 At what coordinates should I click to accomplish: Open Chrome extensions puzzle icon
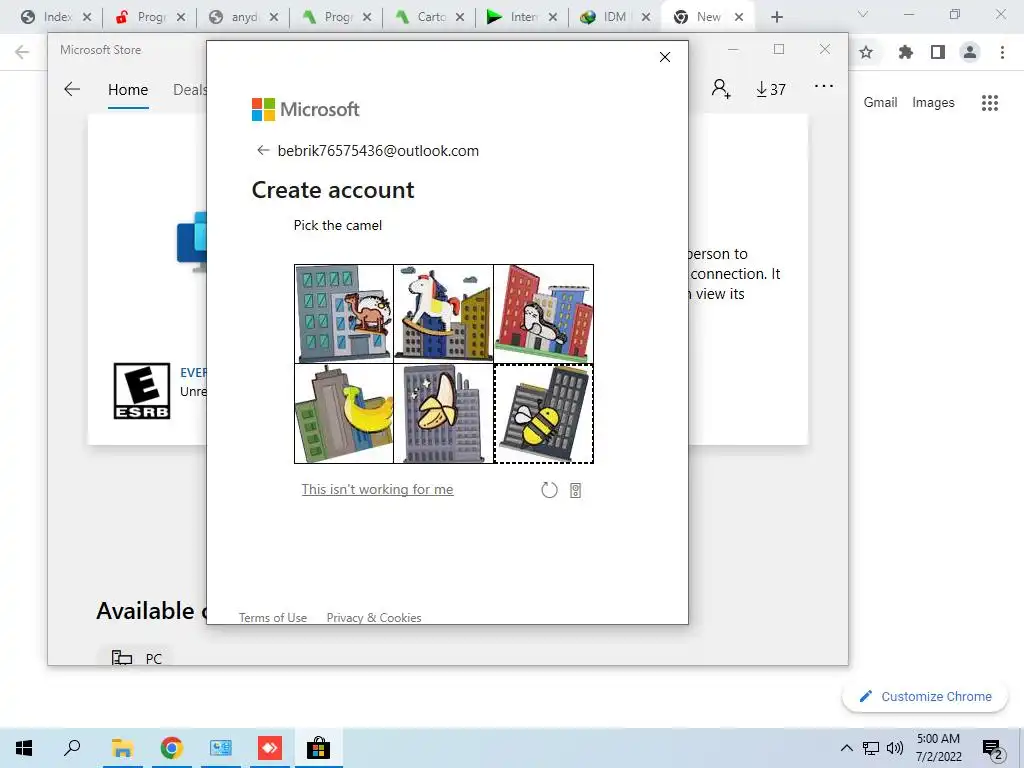pos(905,52)
